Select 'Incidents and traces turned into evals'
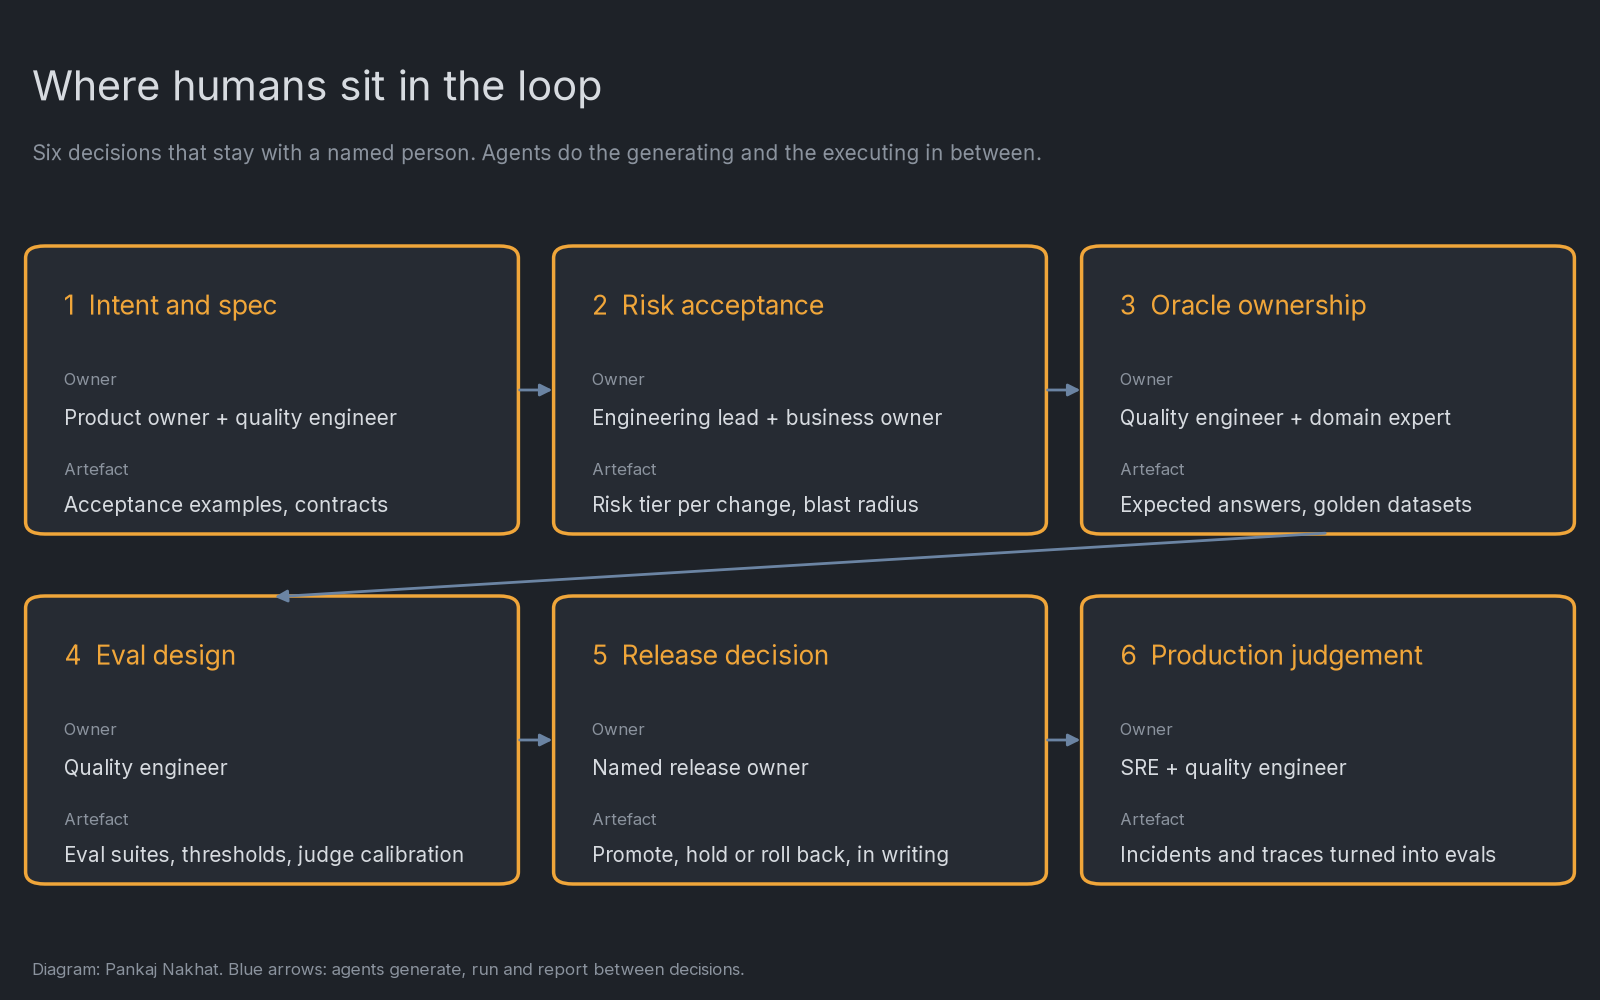 tap(1308, 855)
